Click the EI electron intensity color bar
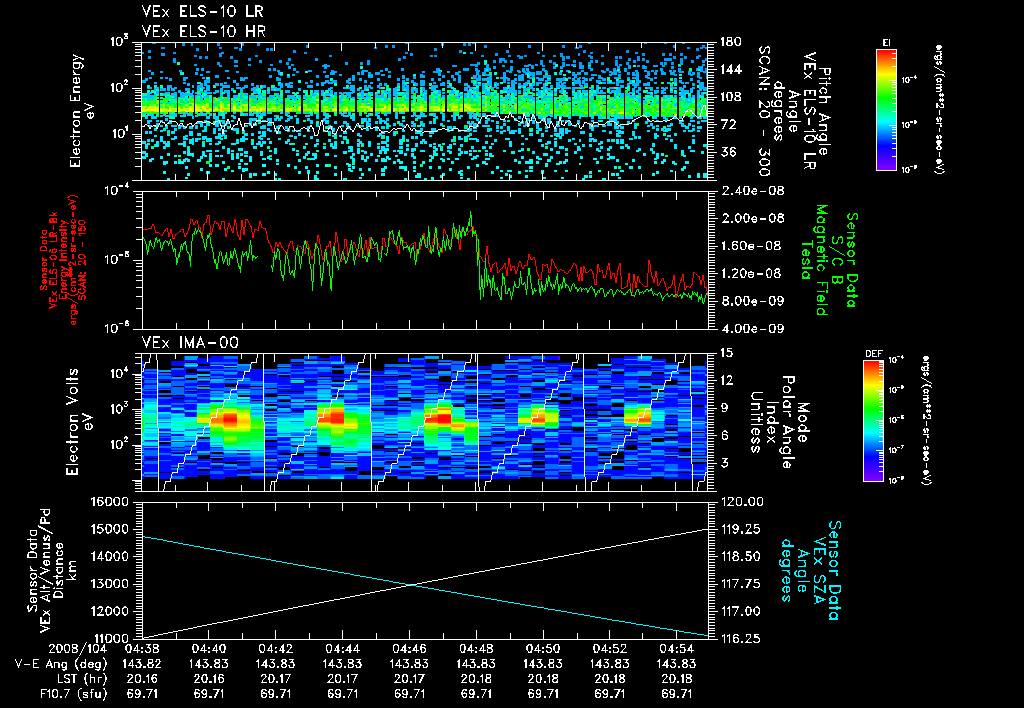 coord(886,110)
